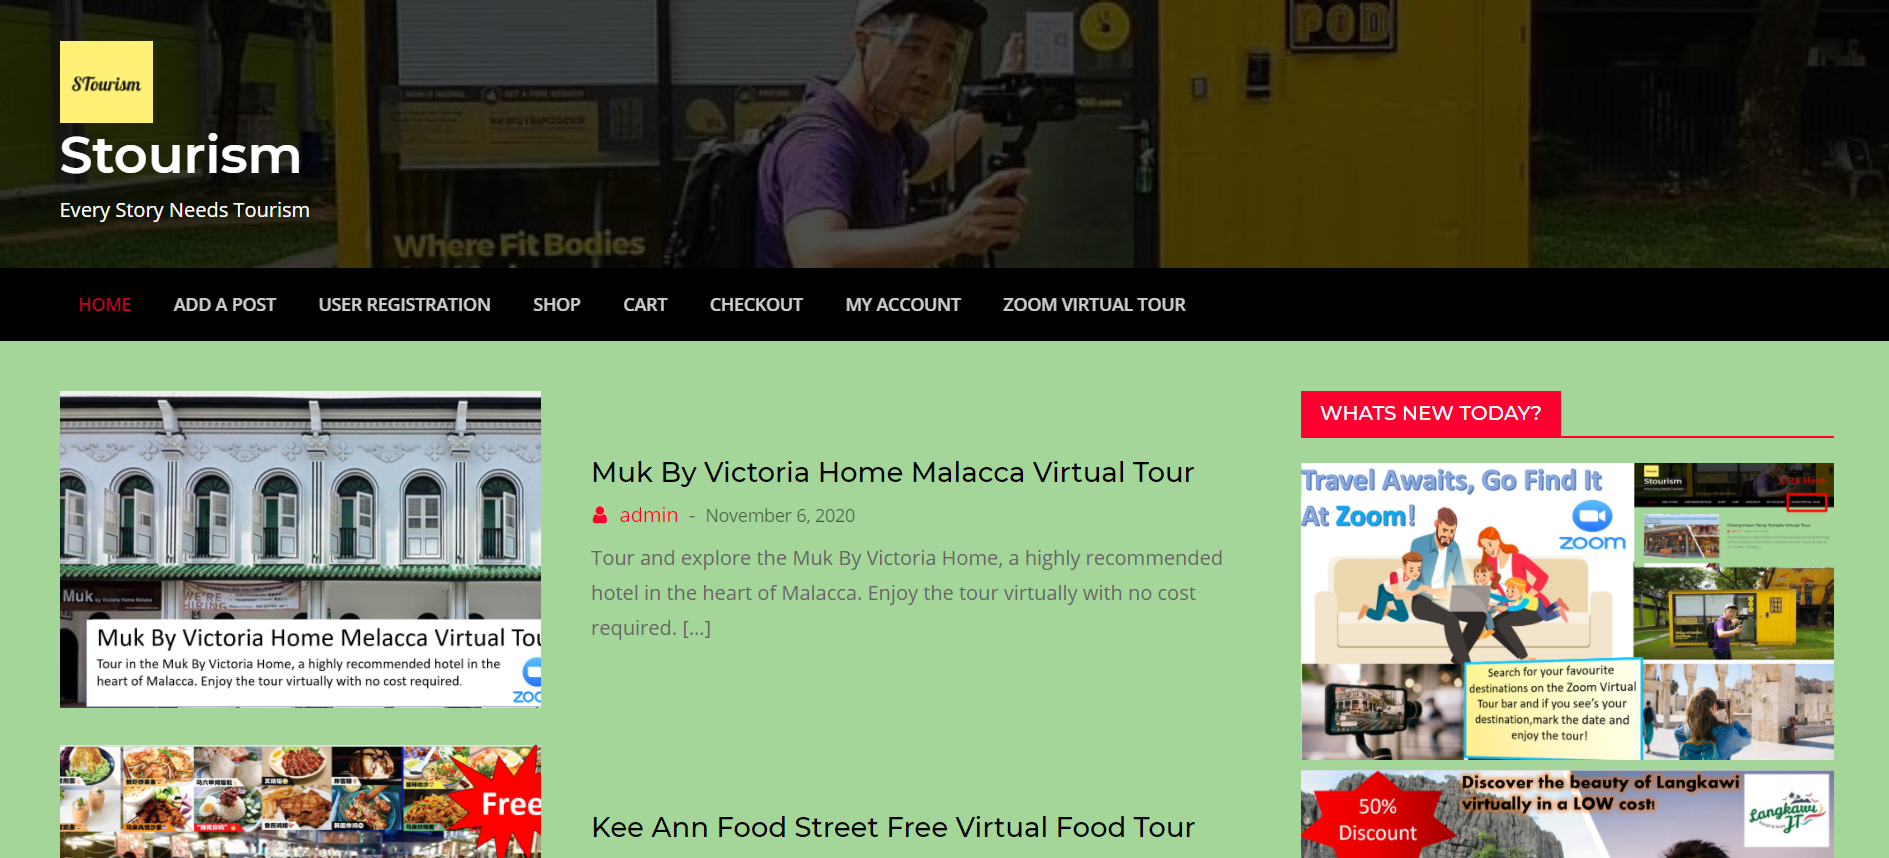
Task: Click the 50% Discount red badge
Action: 1377,818
